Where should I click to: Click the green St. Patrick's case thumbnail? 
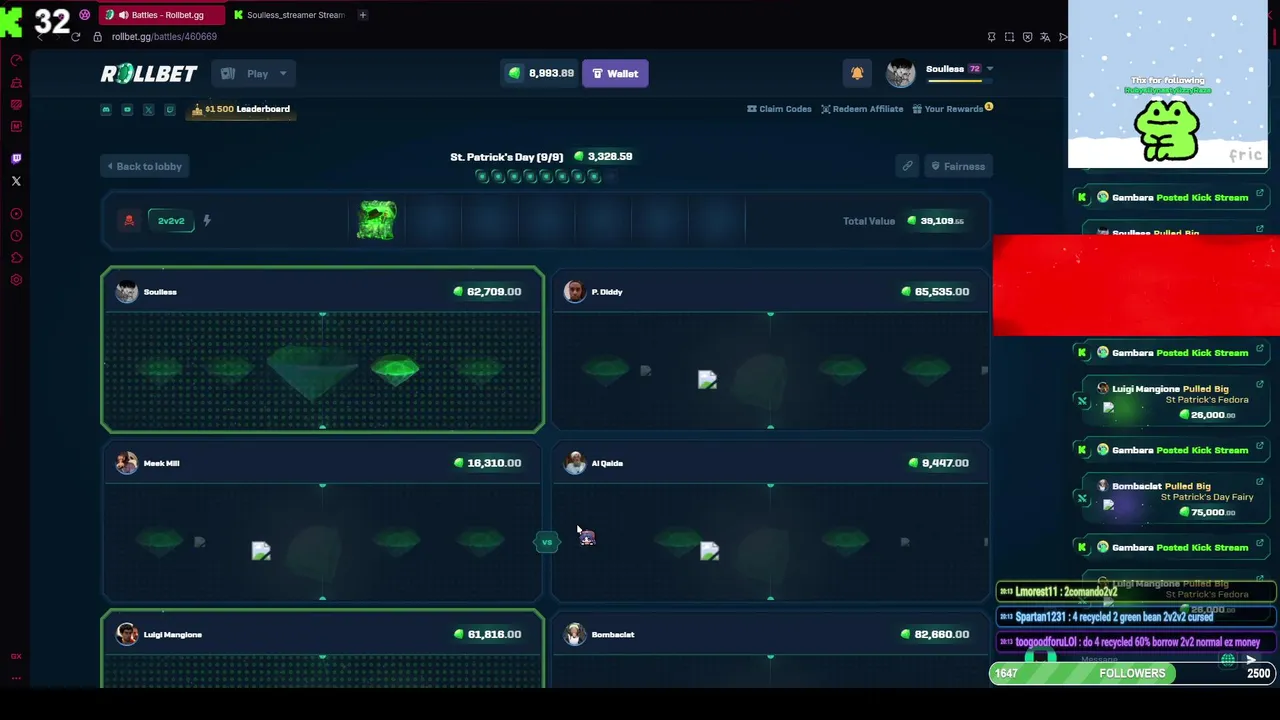point(377,221)
